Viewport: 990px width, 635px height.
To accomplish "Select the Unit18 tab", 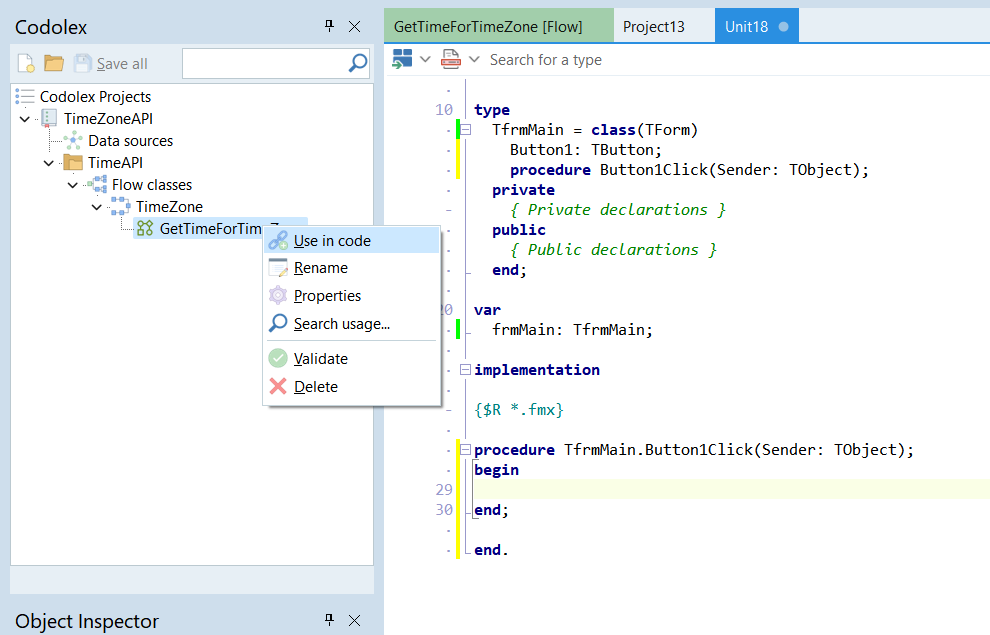I will pyautogui.click(x=756, y=27).
